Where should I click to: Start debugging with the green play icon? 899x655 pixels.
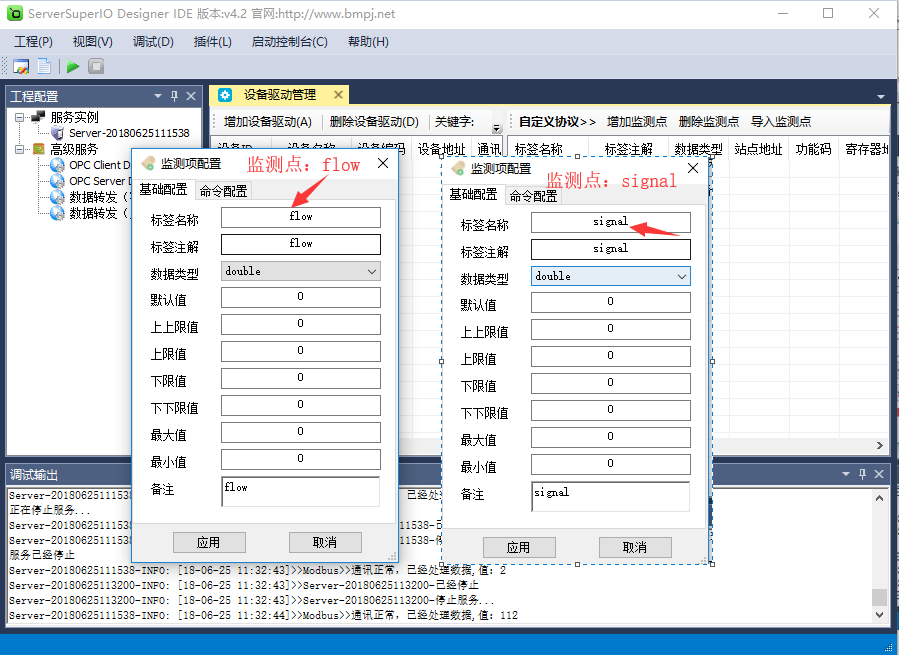pyautogui.click(x=73, y=67)
